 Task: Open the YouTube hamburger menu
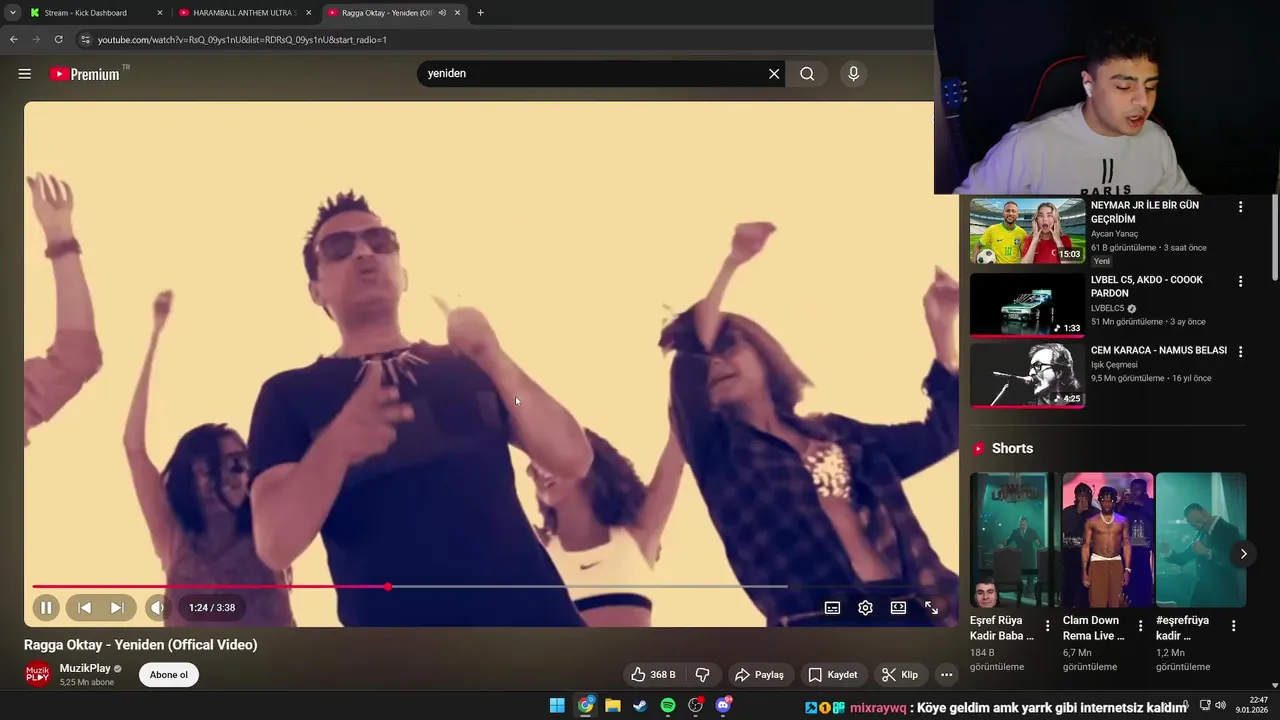[25, 74]
